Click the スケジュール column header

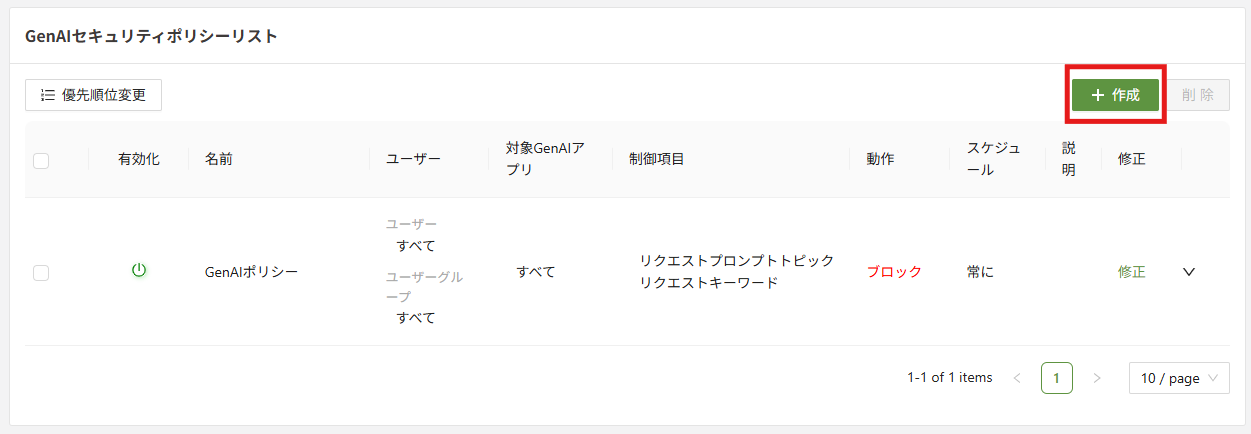pos(993,159)
